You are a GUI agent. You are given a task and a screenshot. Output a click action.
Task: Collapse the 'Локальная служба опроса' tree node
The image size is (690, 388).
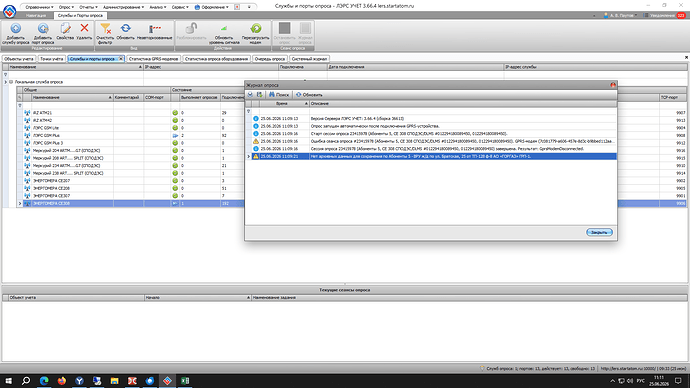[x=11, y=82]
